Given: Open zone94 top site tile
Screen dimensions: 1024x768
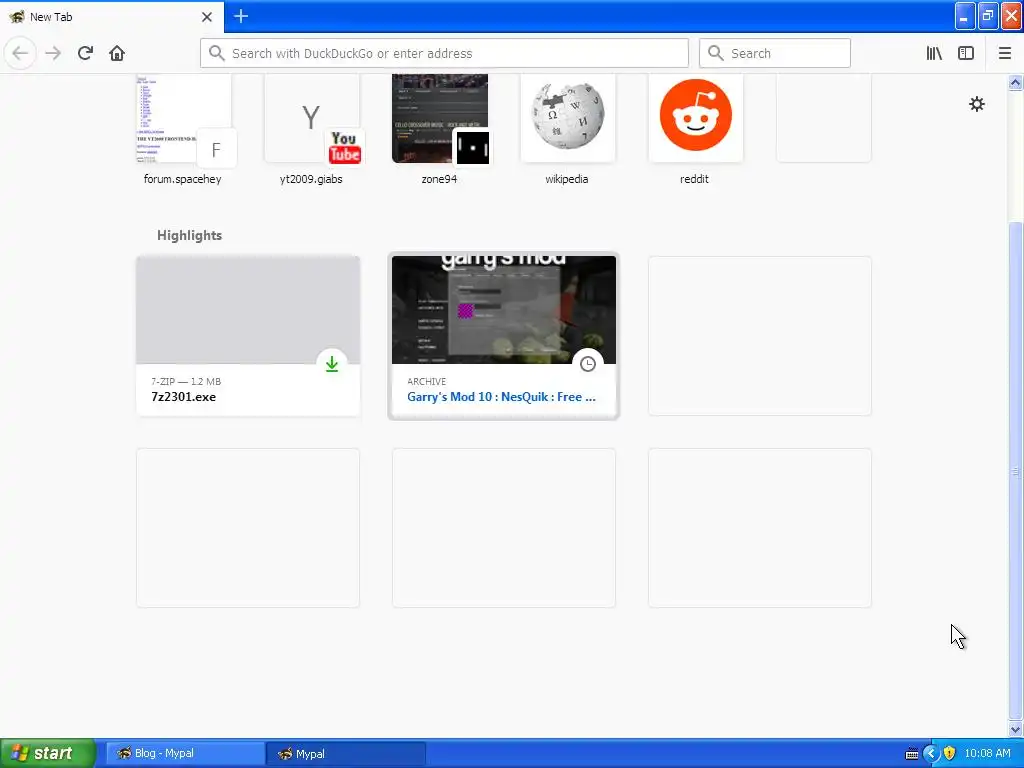Looking at the screenshot, I should click(x=440, y=118).
